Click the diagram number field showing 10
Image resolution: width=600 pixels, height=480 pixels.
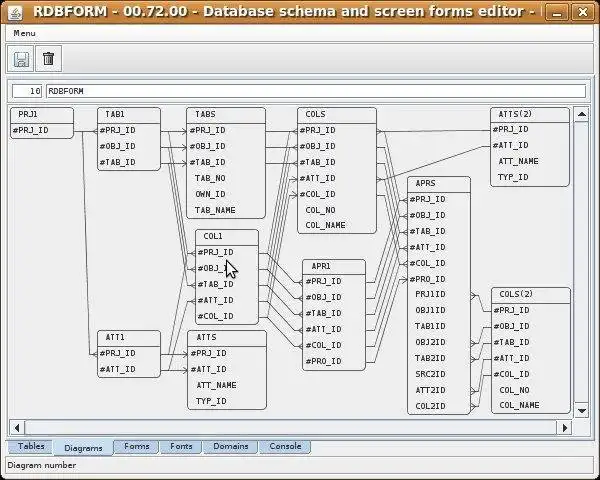pyautogui.click(x=27, y=91)
